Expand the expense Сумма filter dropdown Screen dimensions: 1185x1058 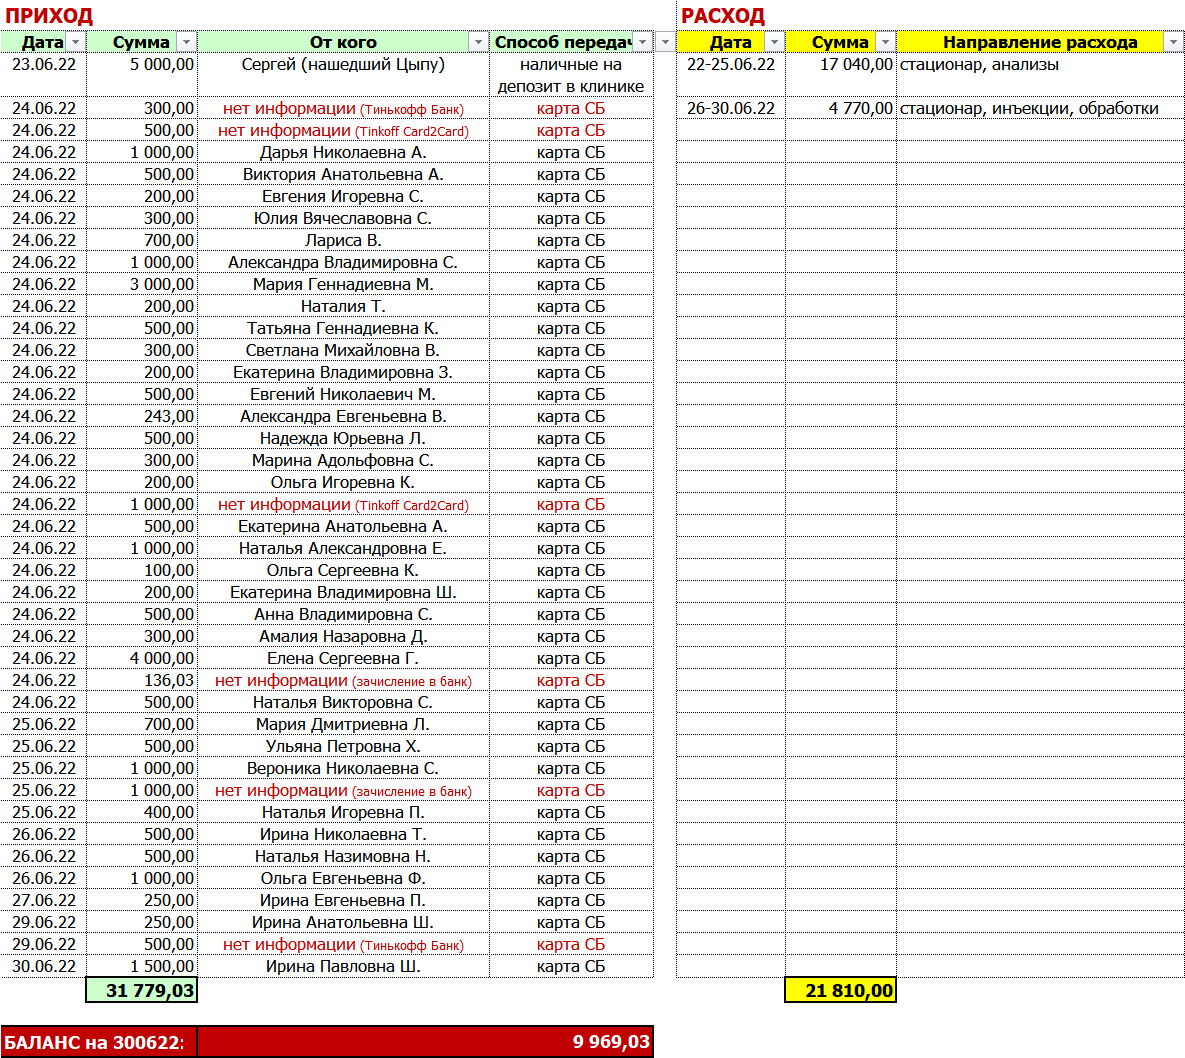tap(886, 42)
